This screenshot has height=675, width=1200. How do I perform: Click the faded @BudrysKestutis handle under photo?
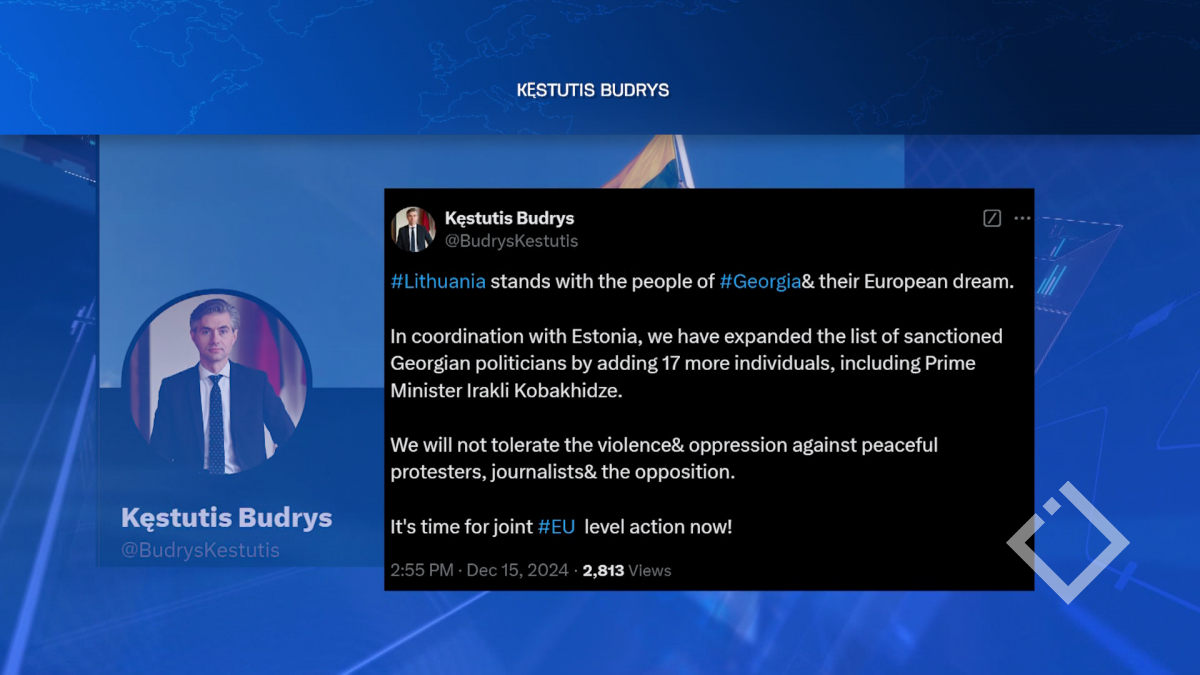pyautogui.click(x=200, y=550)
